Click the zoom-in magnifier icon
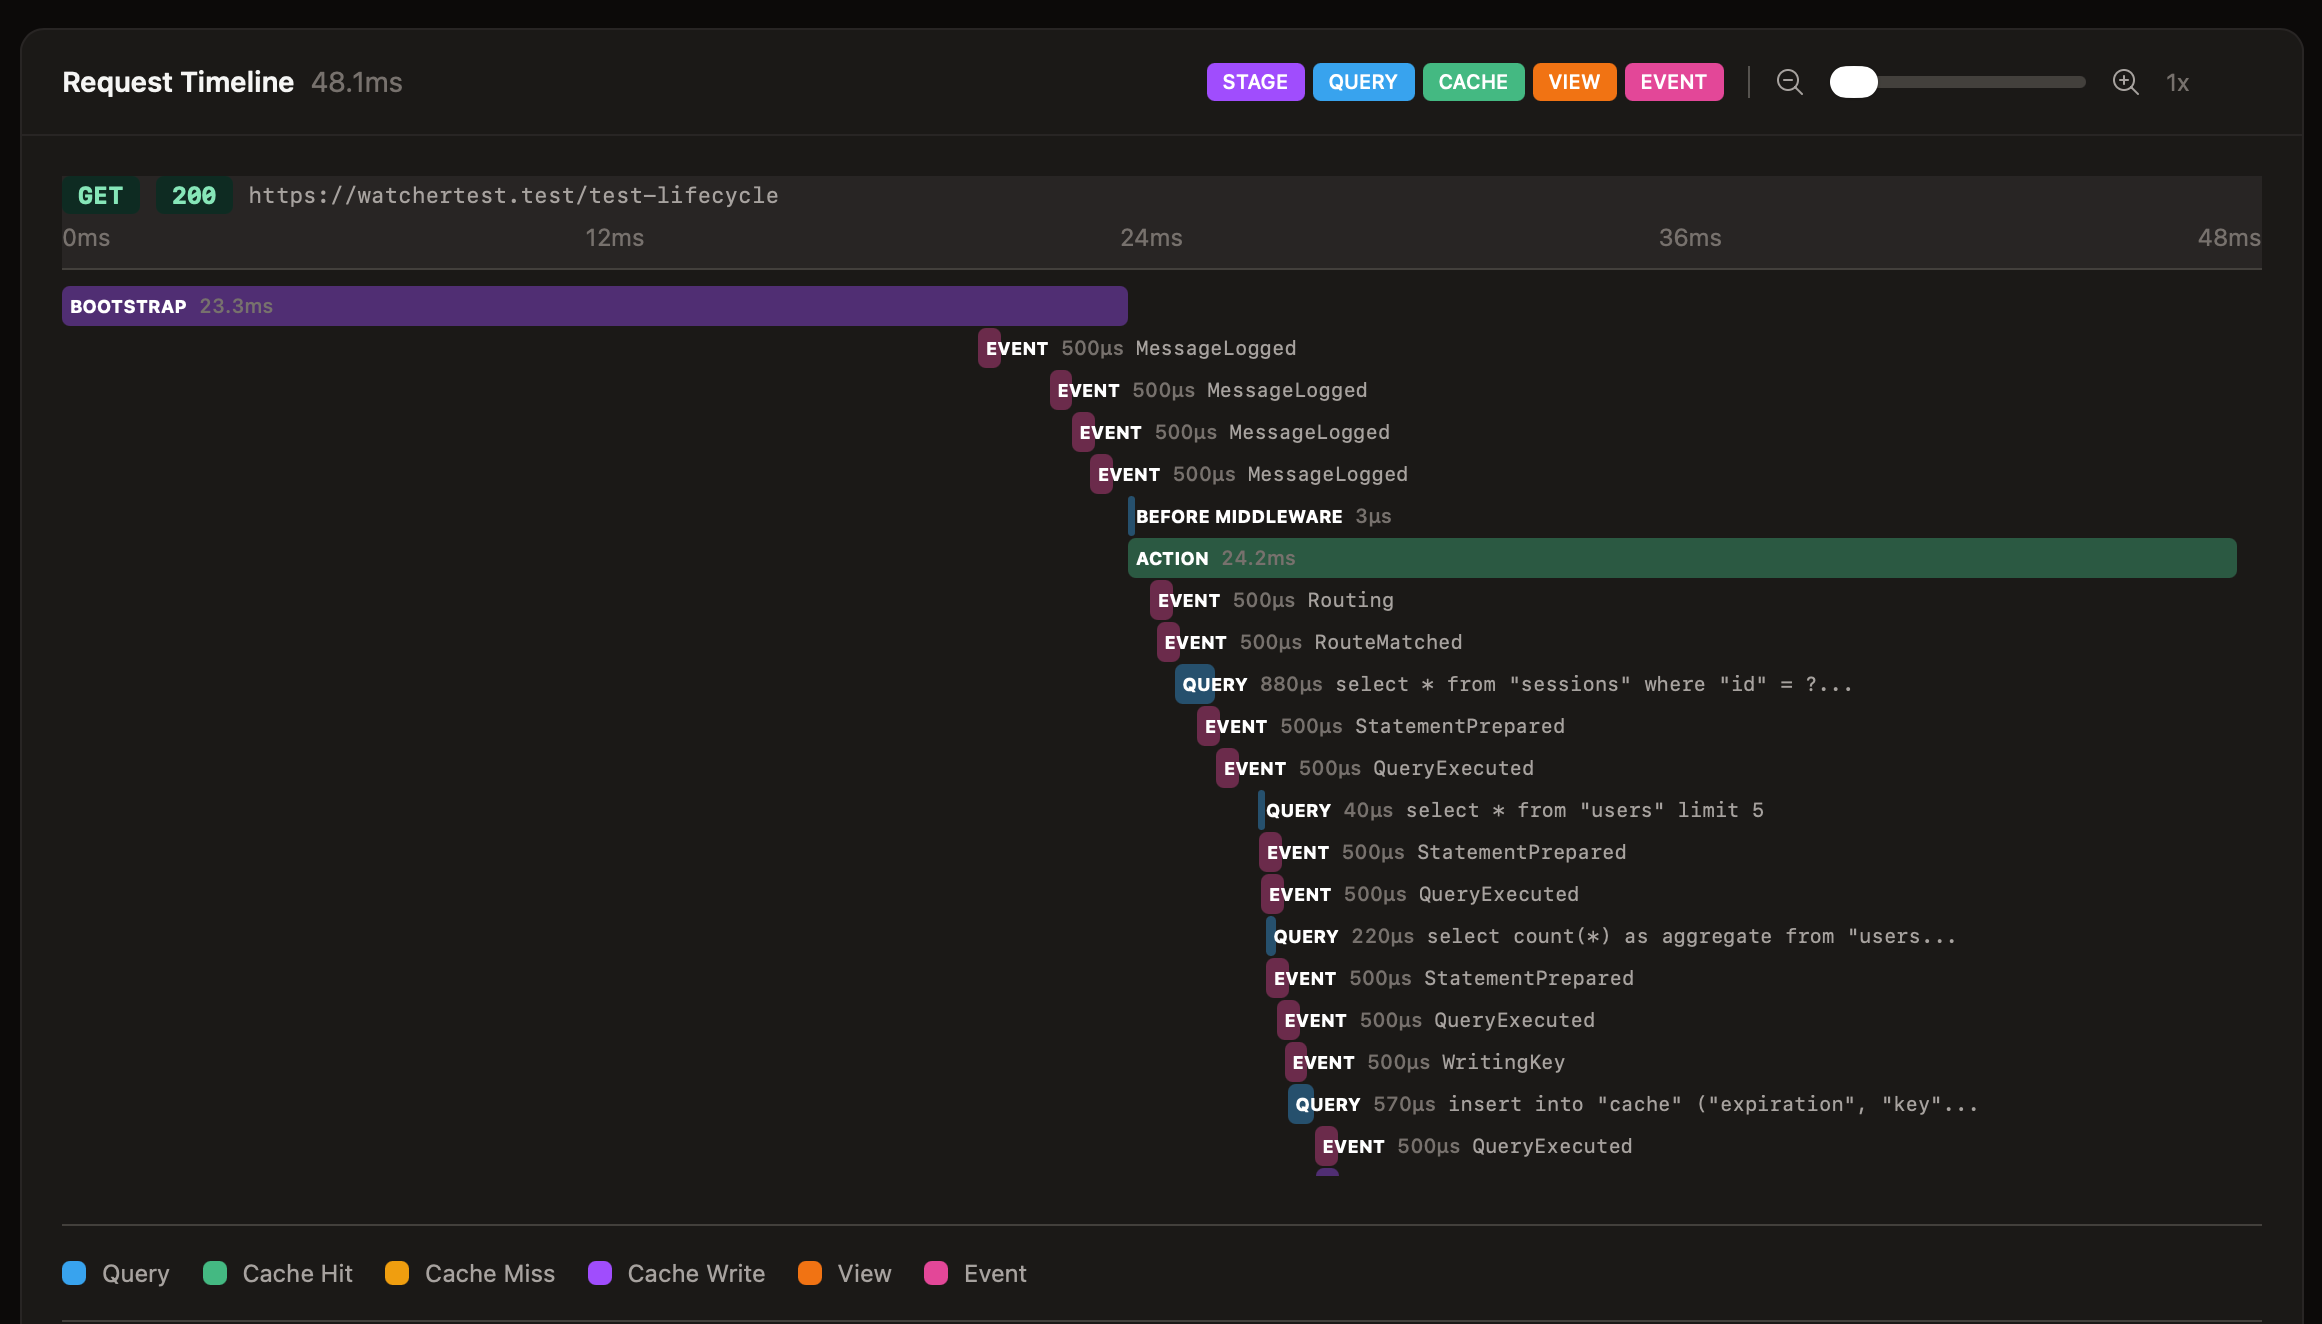 click(x=2126, y=82)
